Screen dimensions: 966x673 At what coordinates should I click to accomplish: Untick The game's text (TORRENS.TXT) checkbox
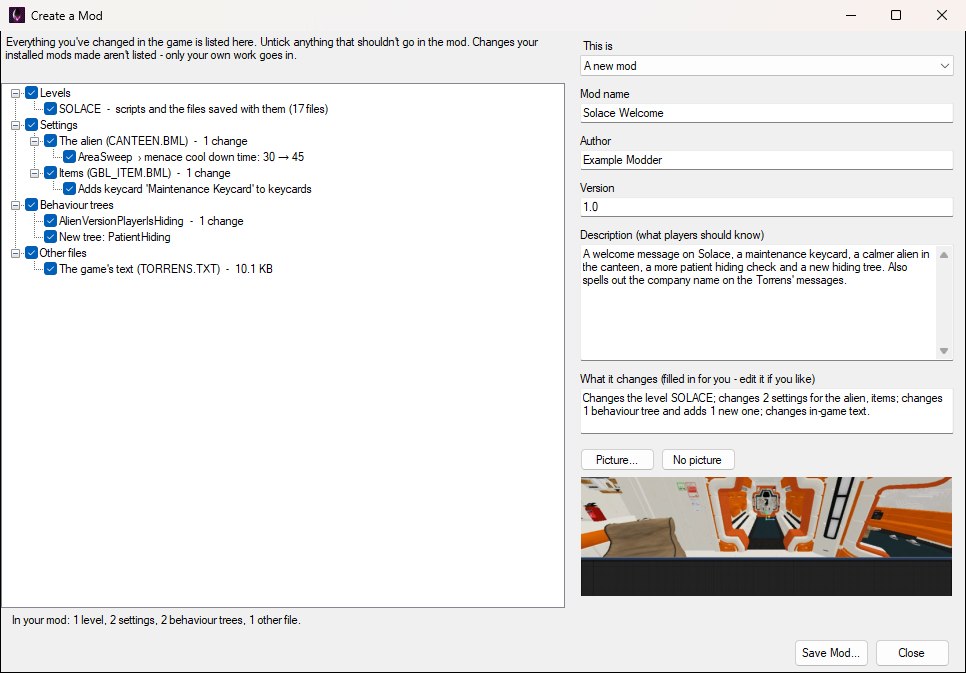tap(51, 269)
